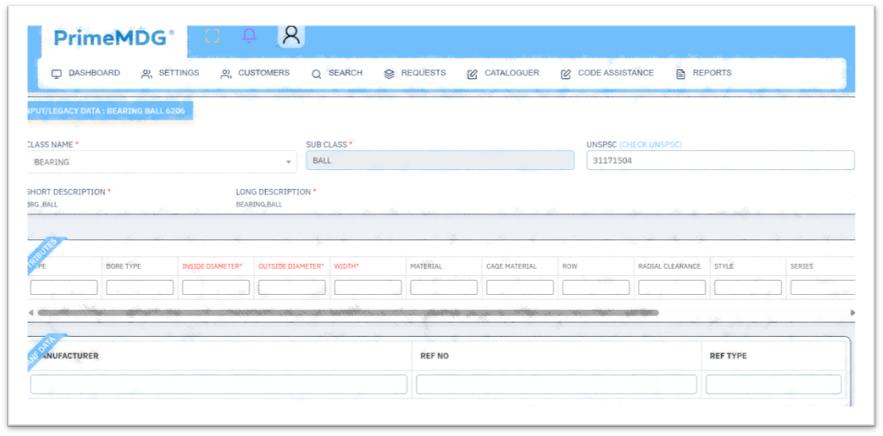Click the PrimeMDG logo
Screen dimensions: 883x436
point(112,39)
